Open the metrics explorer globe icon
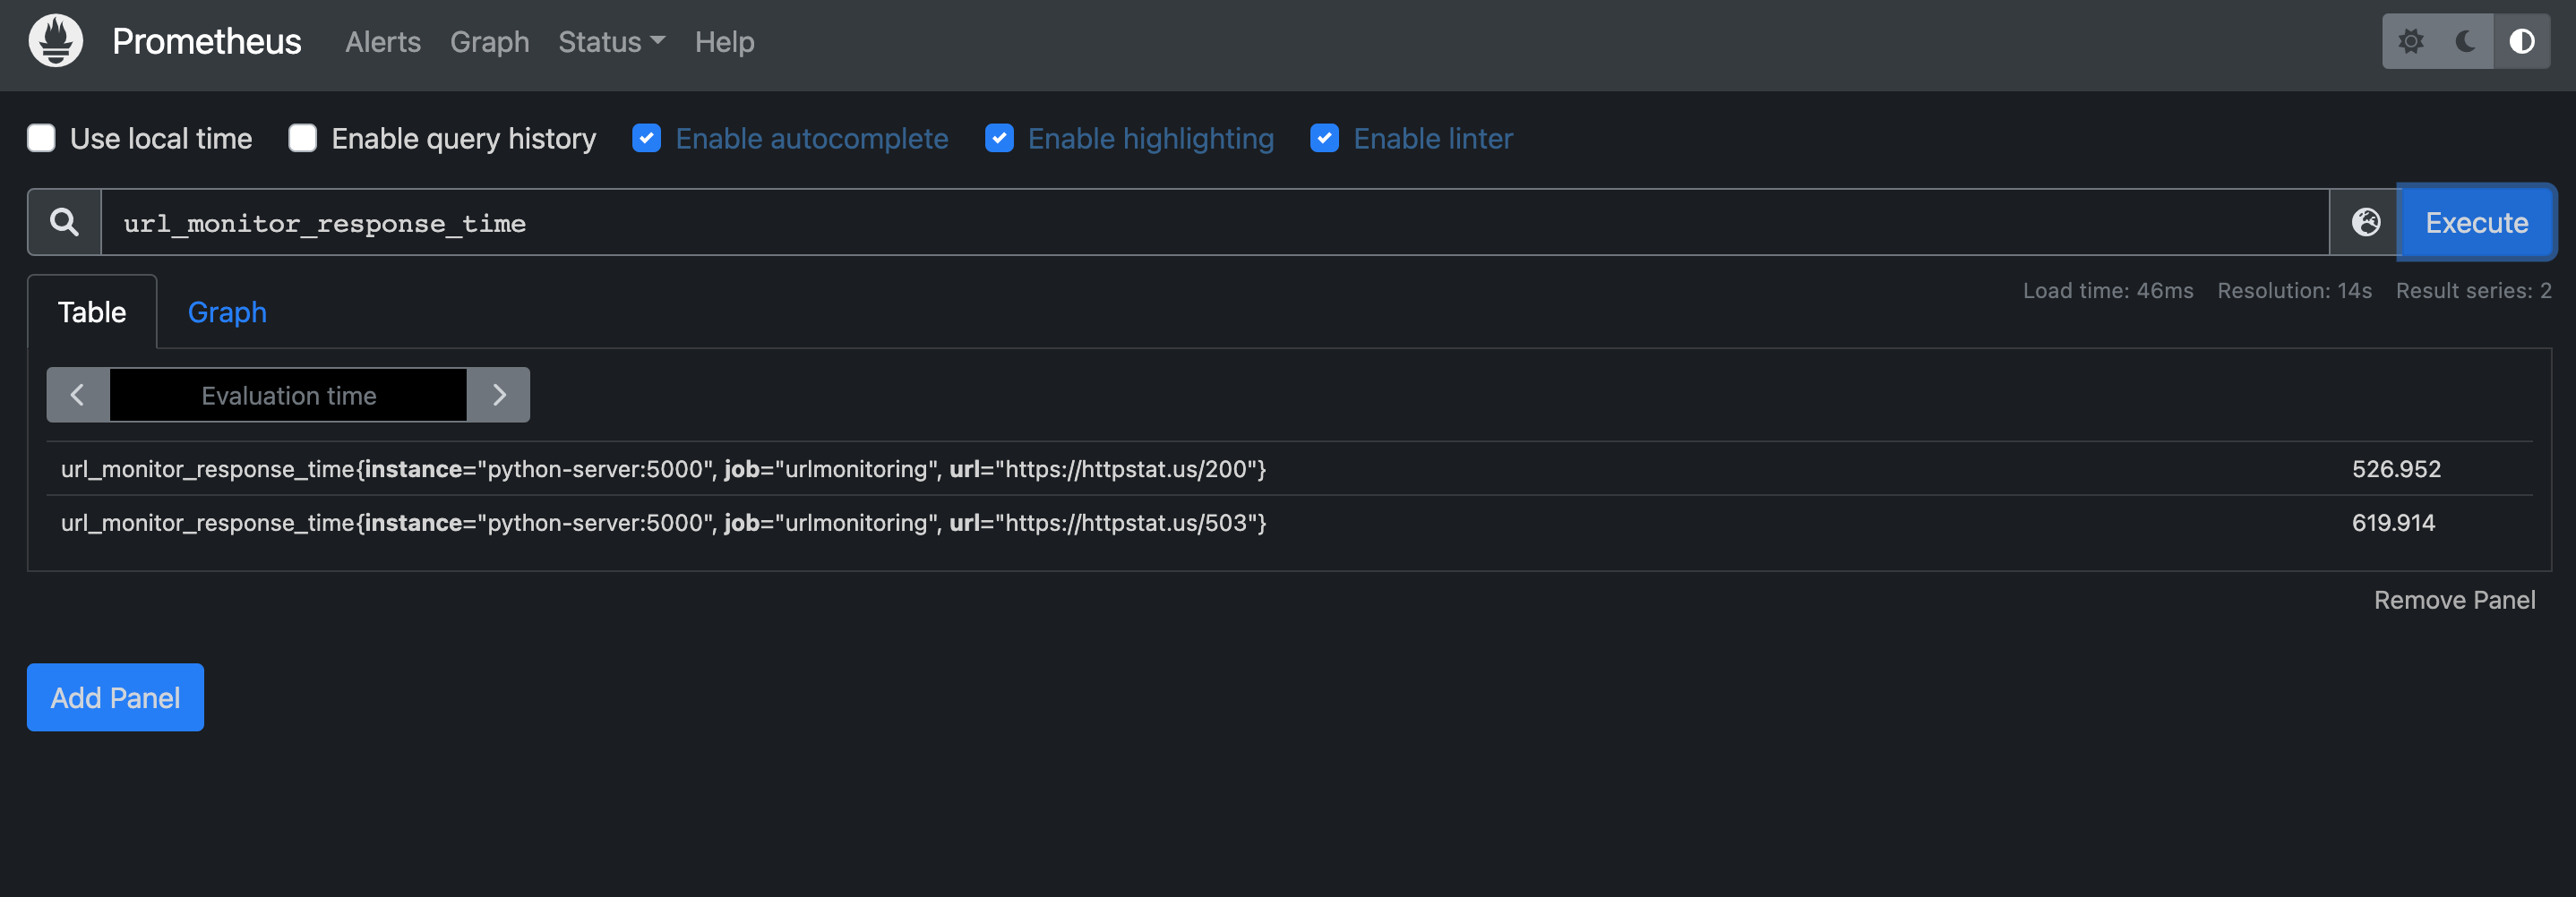This screenshot has height=897, width=2576. click(2364, 222)
